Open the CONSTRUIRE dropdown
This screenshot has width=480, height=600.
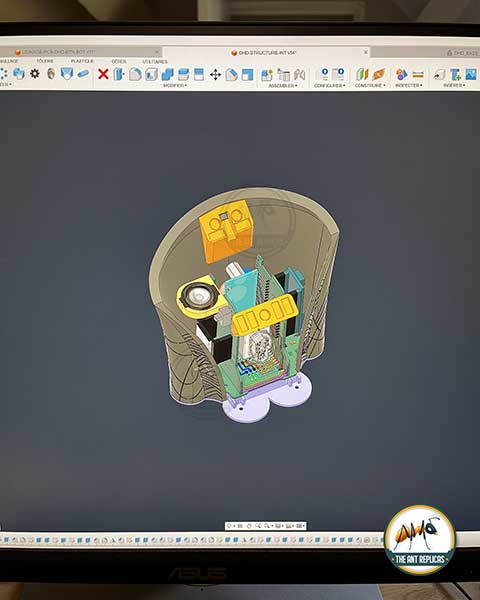[x=370, y=86]
